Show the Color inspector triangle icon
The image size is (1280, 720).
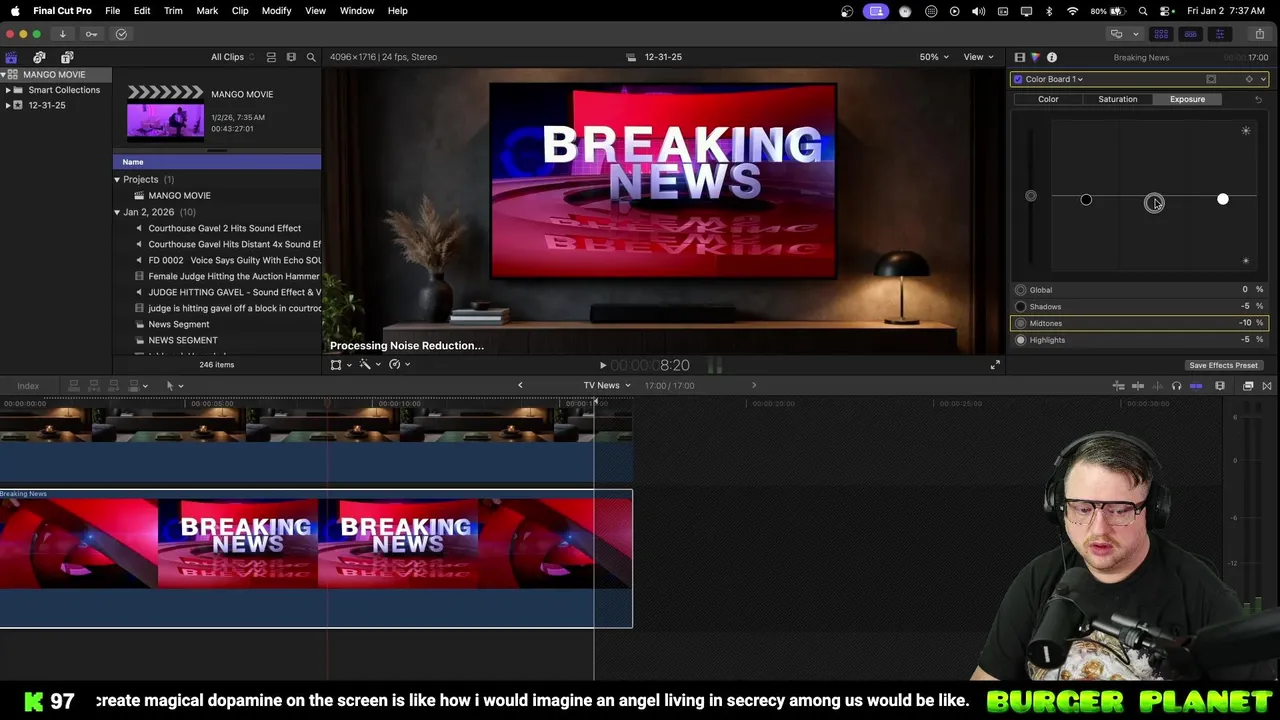pyautogui.click(x=1035, y=57)
